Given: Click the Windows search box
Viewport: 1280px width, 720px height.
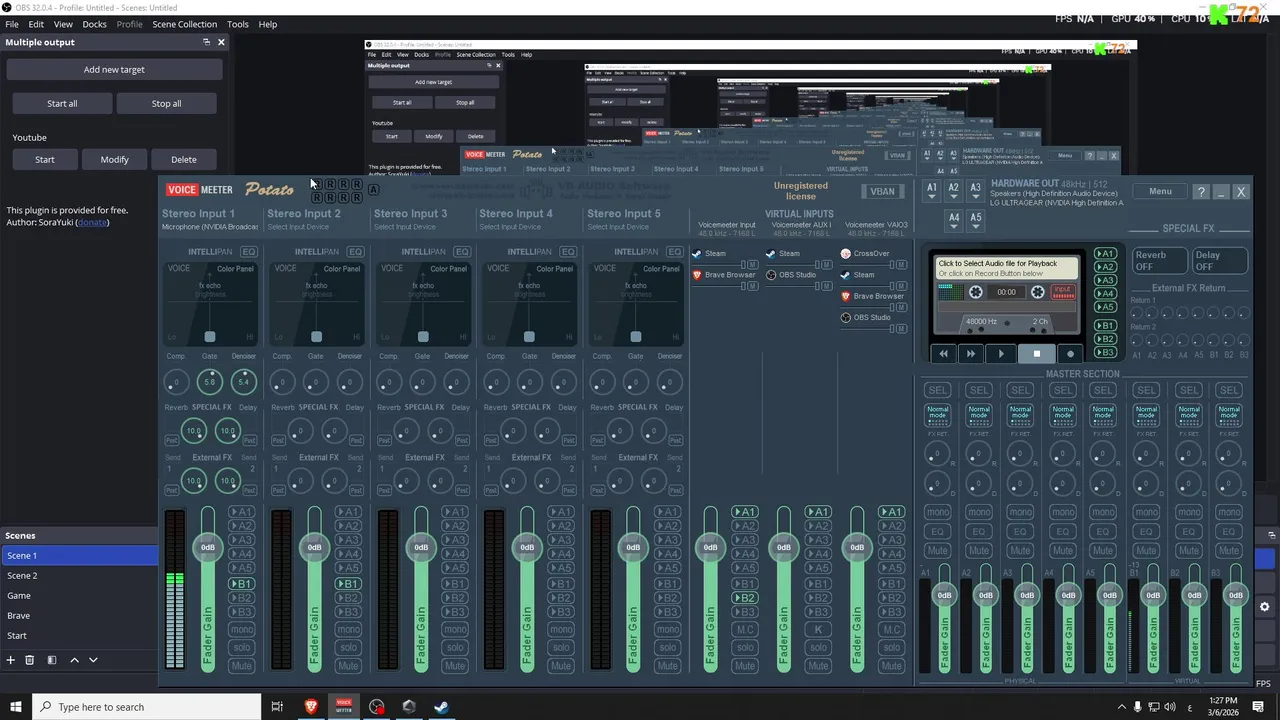Looking at the screenshot, I should [147, 707].
